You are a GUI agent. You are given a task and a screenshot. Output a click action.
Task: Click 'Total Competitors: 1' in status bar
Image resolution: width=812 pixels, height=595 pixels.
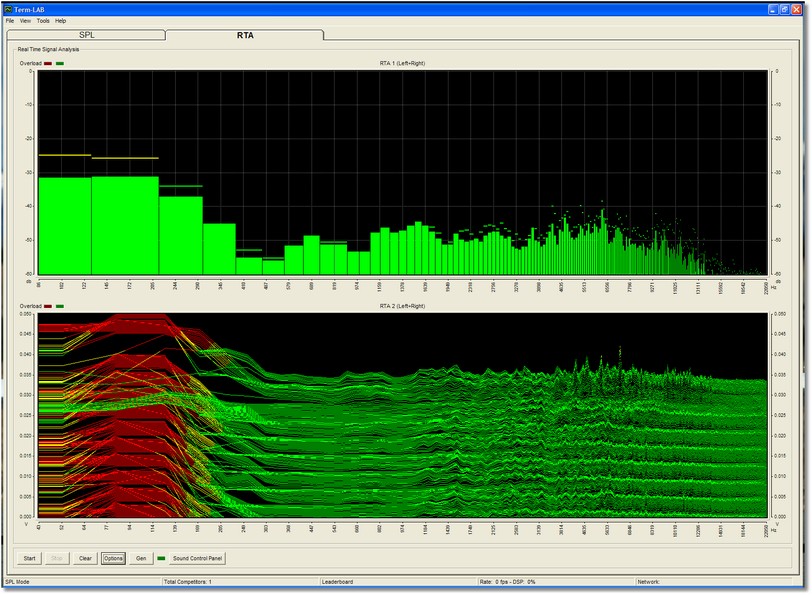(x=188, y=582)
